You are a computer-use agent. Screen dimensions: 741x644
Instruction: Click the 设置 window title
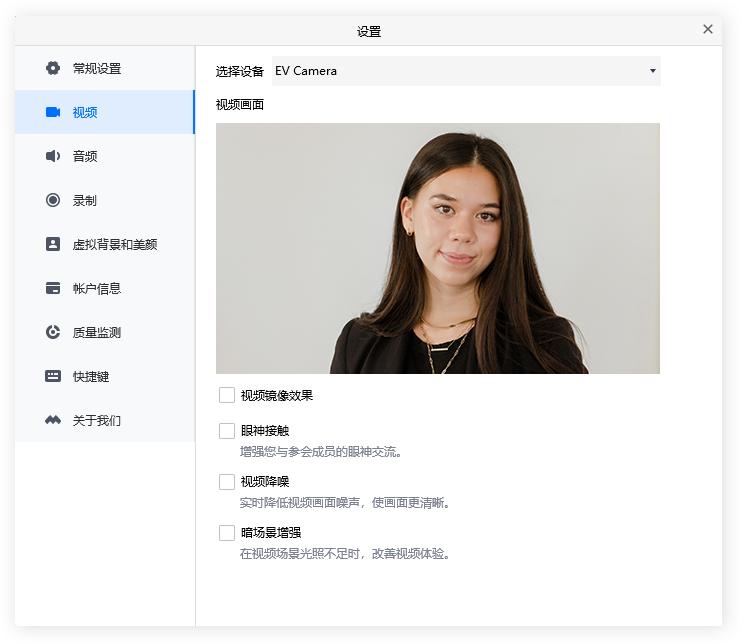[369, 32]
